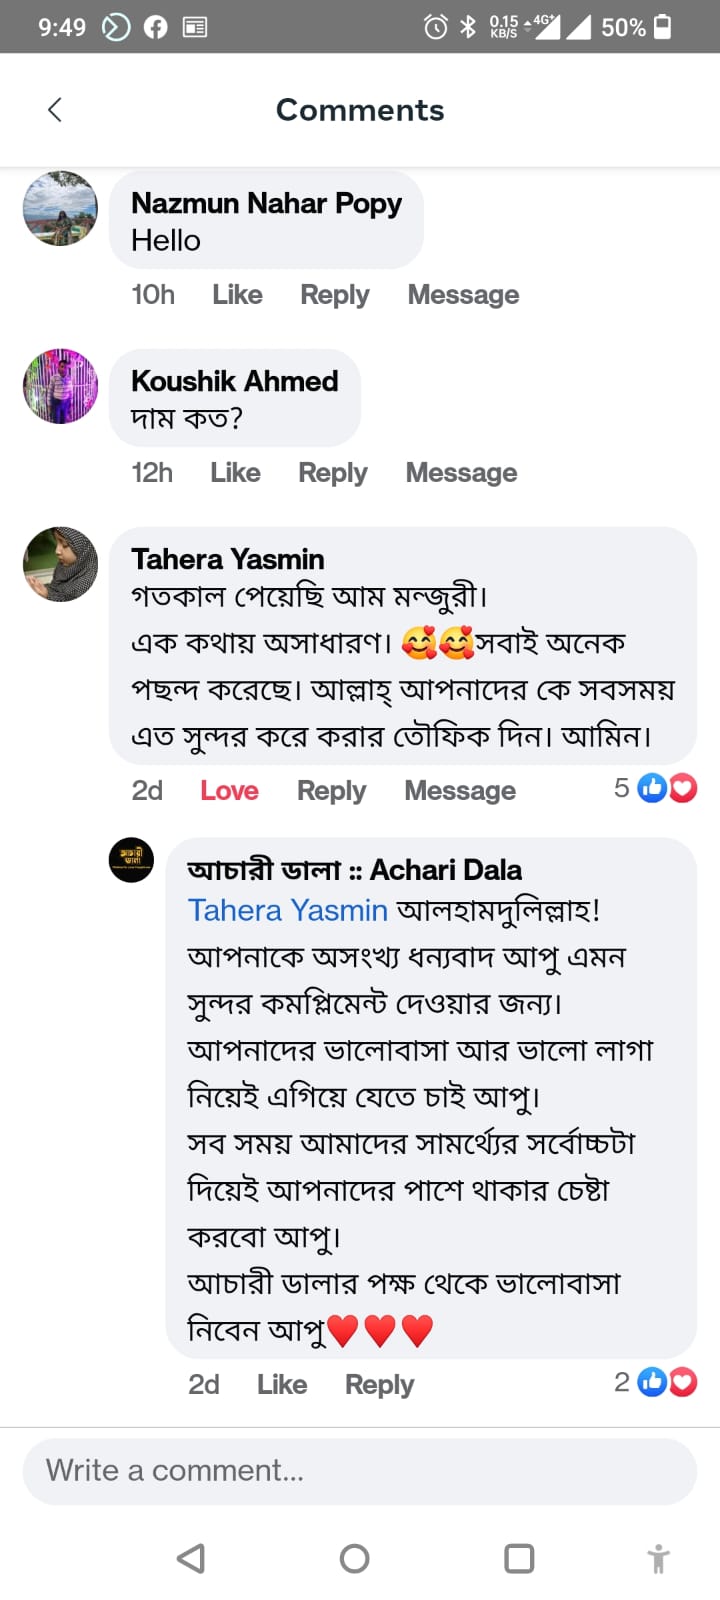This screenshot has height=1600, width=720.
Task: Message Nazmun Nahar Popy from her comment
Action: 463,295
